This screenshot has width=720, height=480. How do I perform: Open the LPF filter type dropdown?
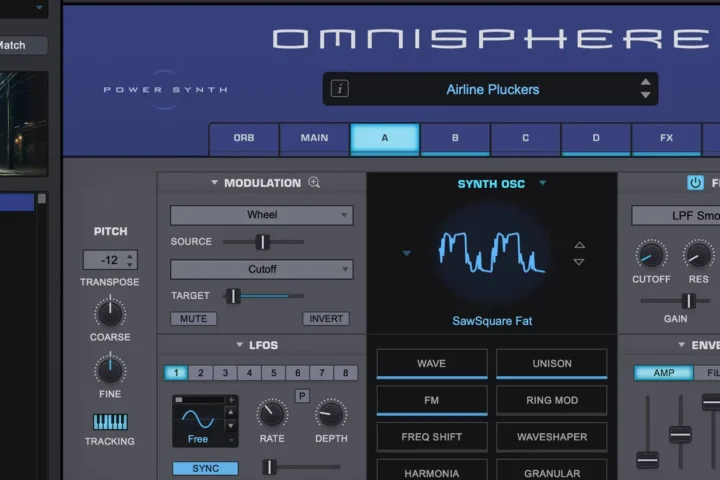tap(675, 215)
